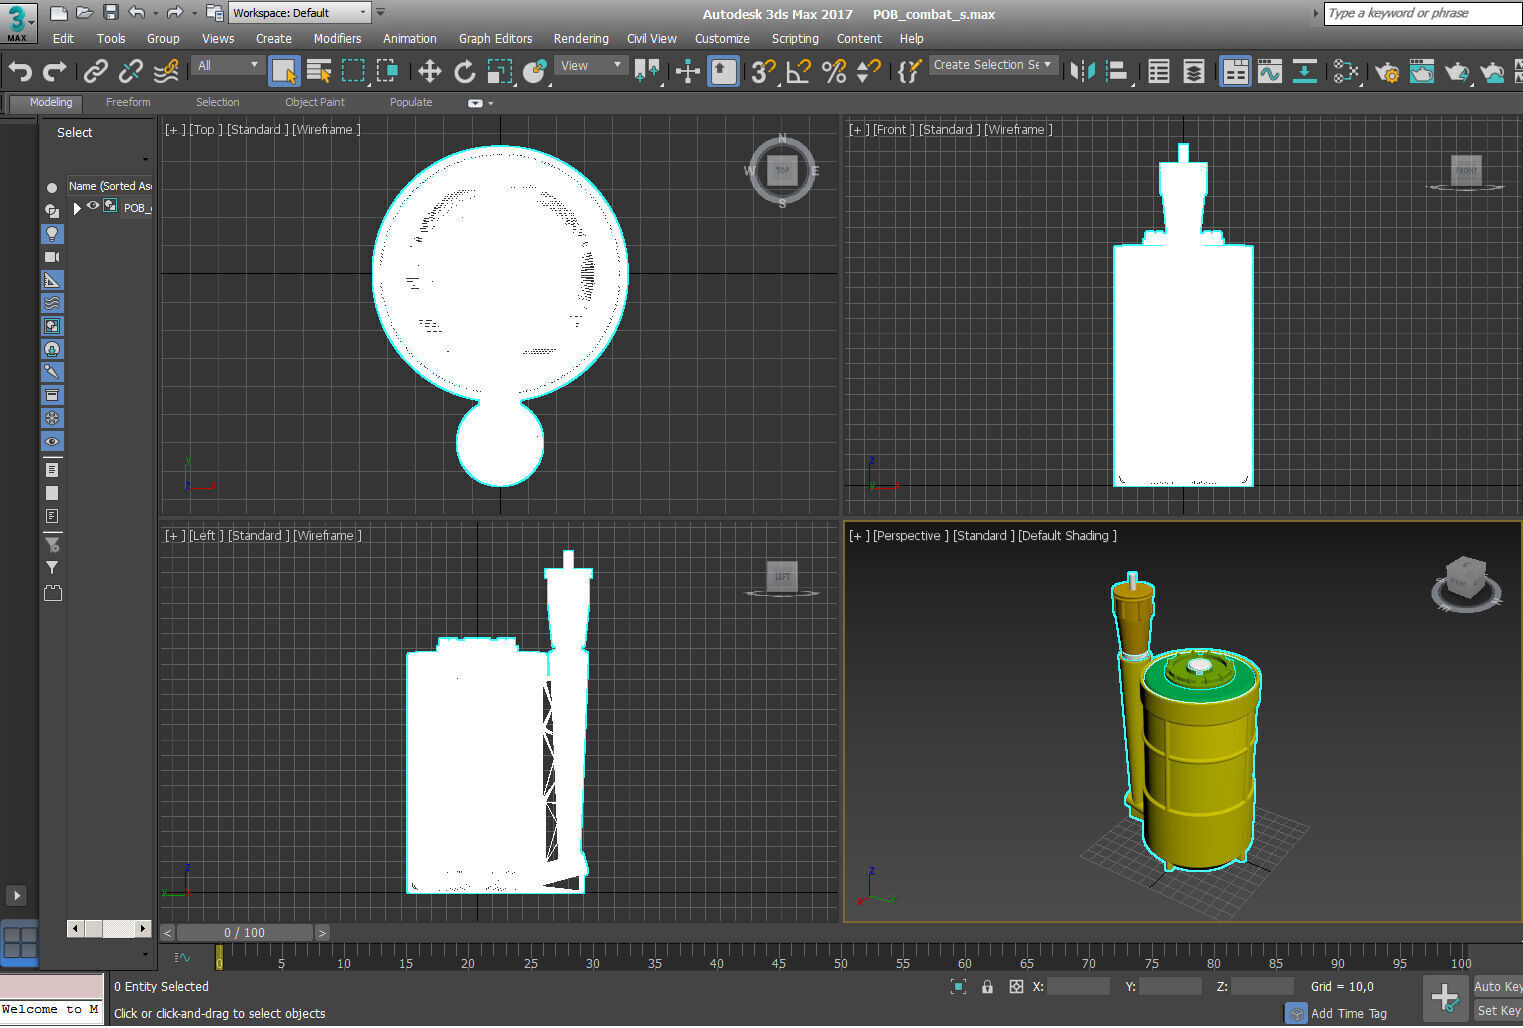Toggle the Scene Explorer icon
Screen dimensions: 1523x1028
[x=1159, y=71]
